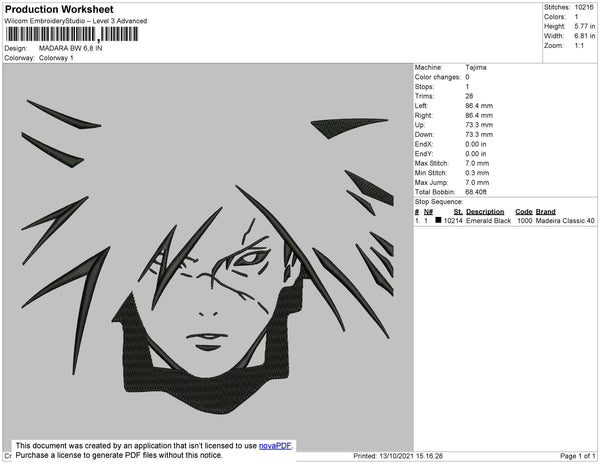Select design name 'MADARA BW 6,8 IN'
The image size is (600, 464).
[70, 49]
